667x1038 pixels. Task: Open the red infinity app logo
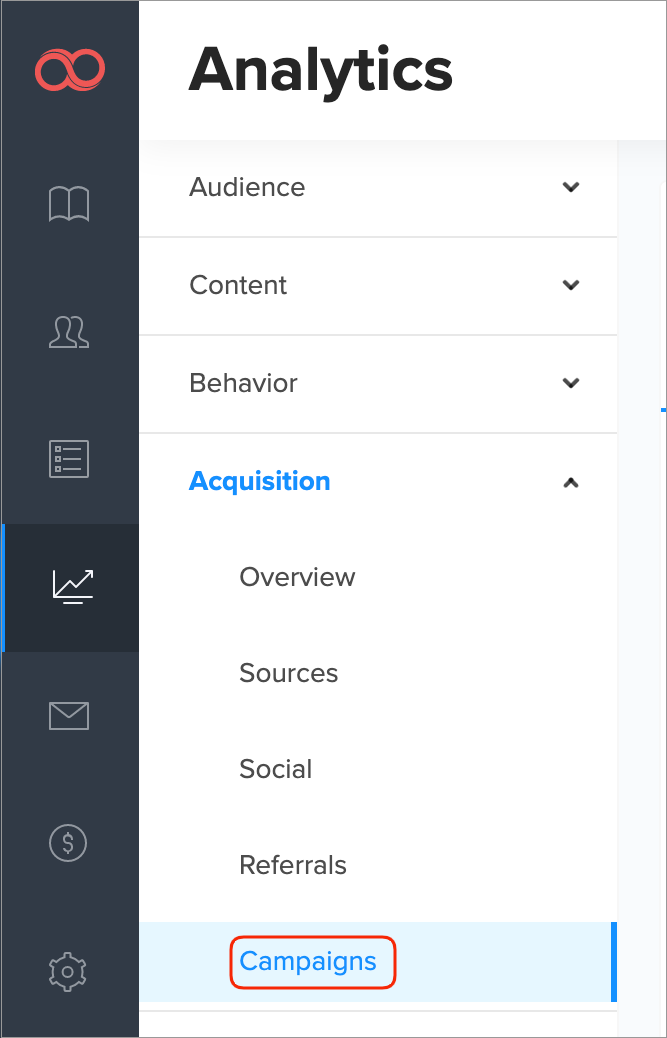point(69,70)
